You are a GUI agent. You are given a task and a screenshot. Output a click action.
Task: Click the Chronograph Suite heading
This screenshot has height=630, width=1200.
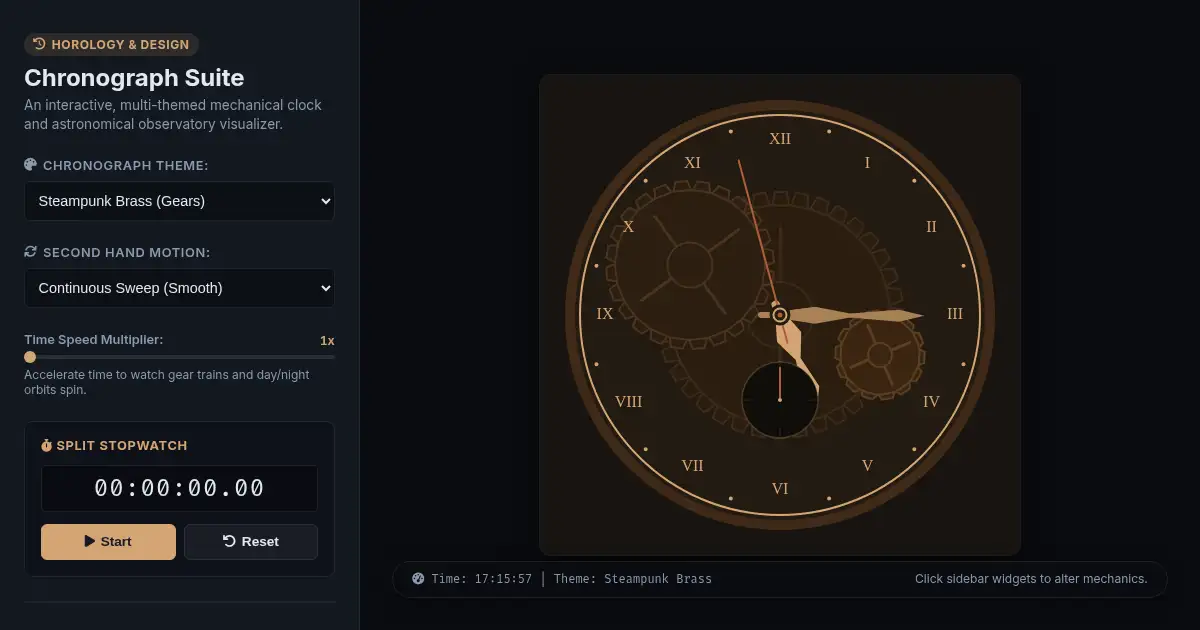click(134, 78)
